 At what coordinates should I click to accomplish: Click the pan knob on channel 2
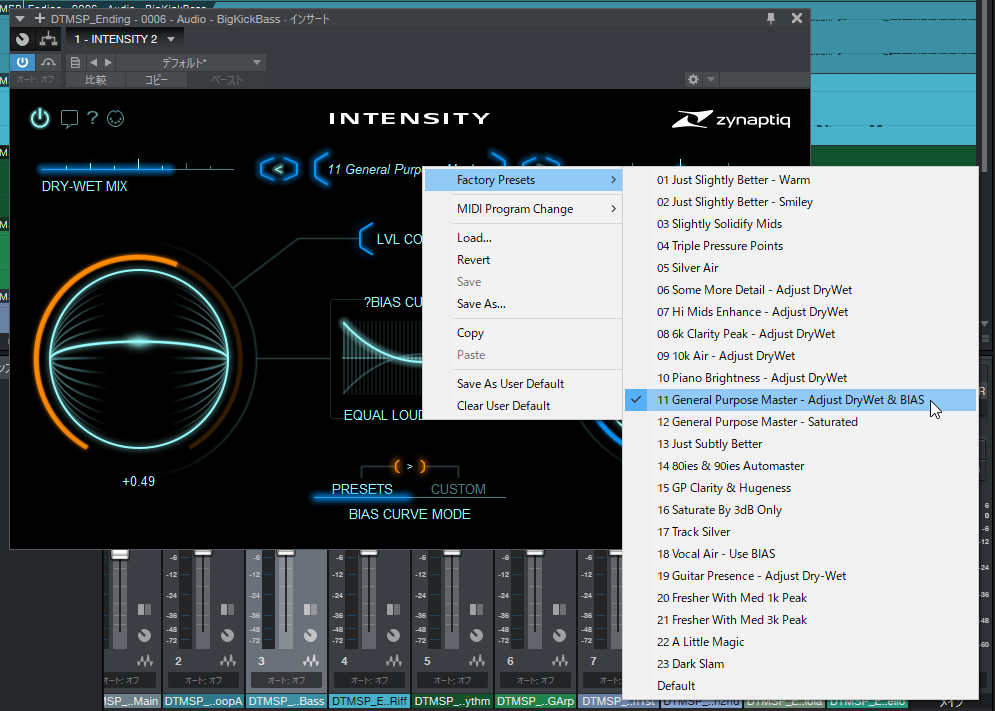tap(227, 635)
